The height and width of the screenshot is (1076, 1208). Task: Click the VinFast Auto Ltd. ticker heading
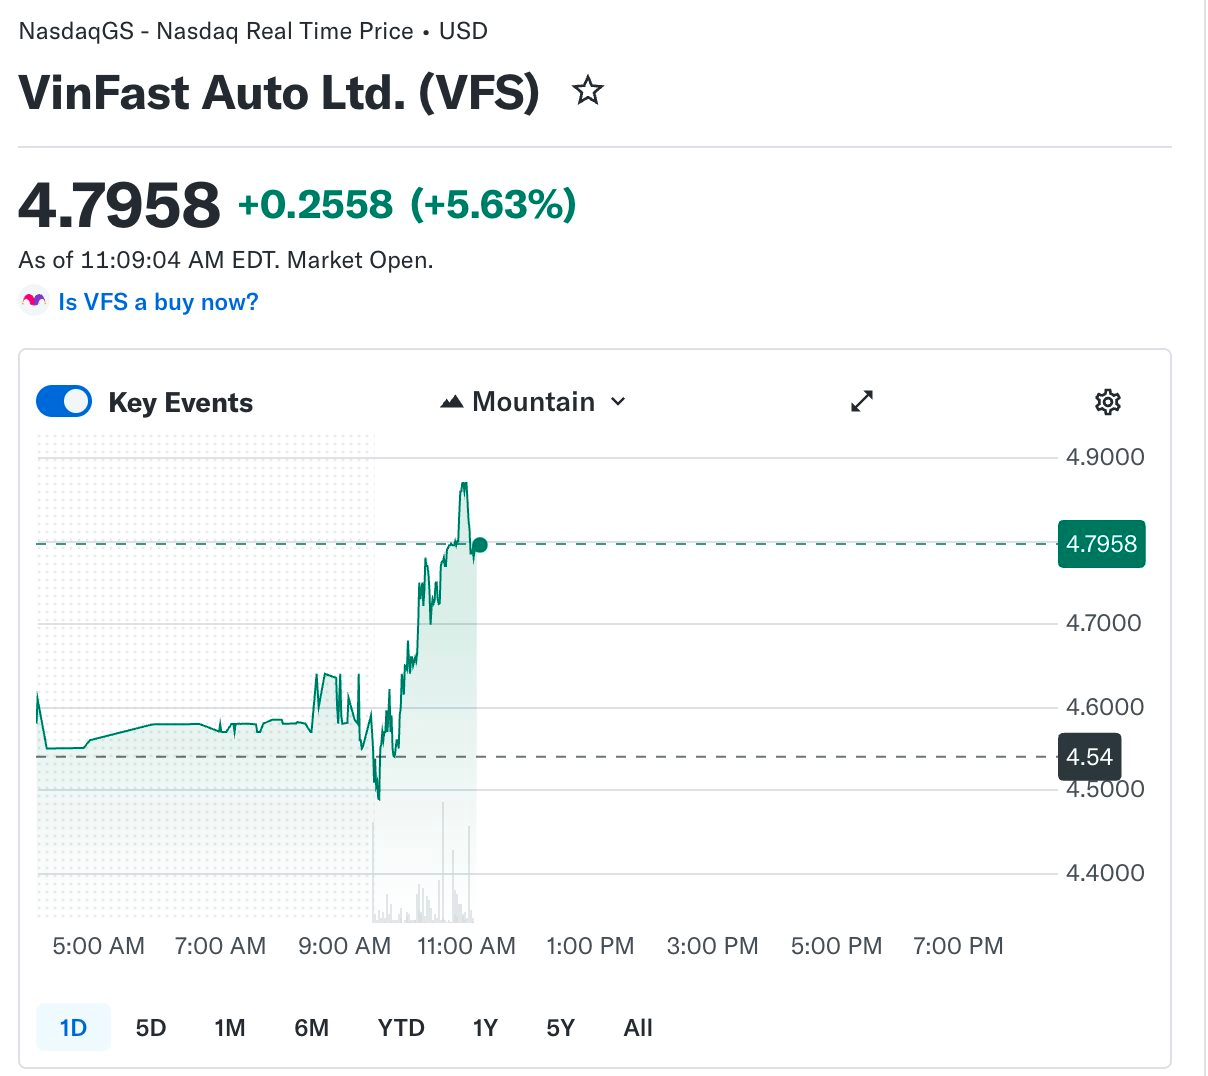tap(280, 91)
